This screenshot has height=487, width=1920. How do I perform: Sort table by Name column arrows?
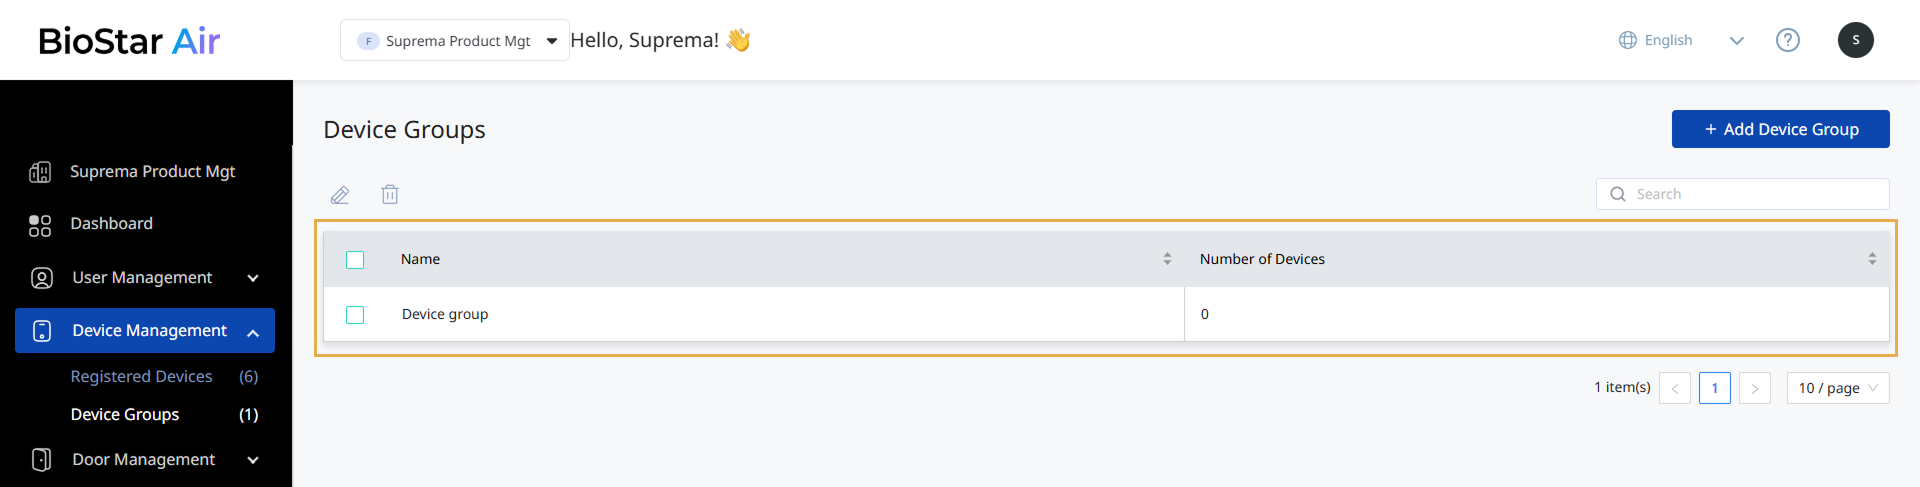point(1167,259)
